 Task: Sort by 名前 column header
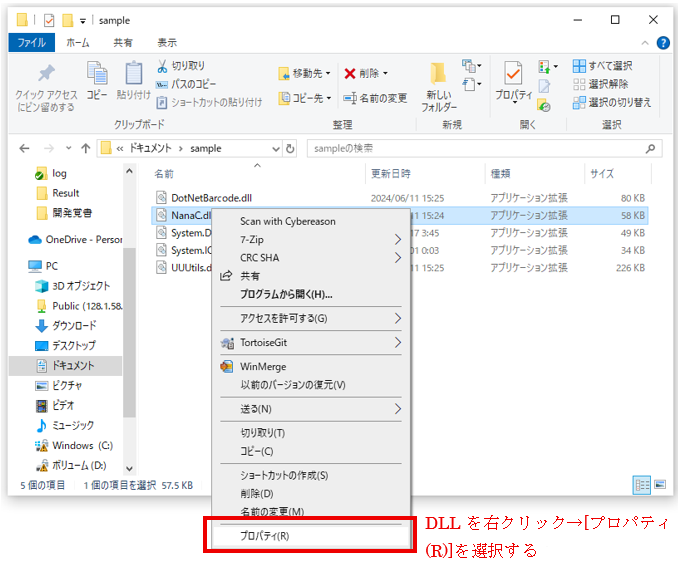click(x=164, y=174)
